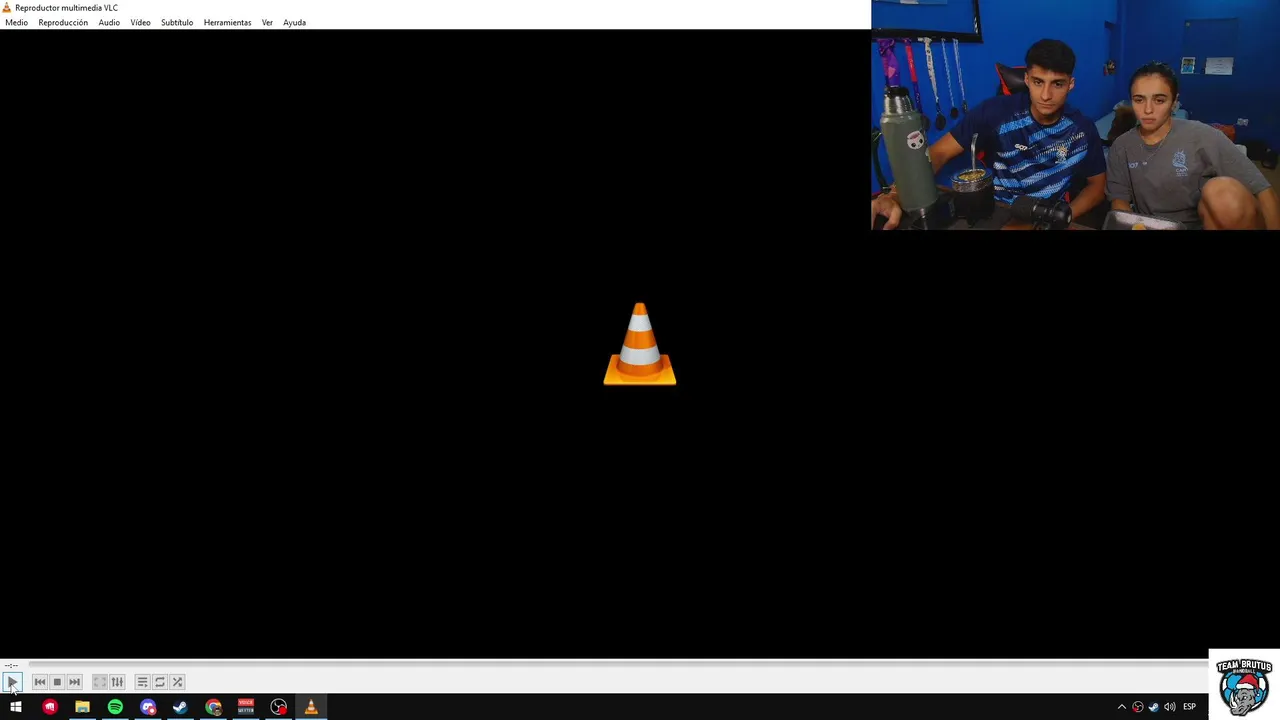Open the volume control in tray
This screenshot has height=720, width=1280.
pyautogui.click(x=1169, y=707)
